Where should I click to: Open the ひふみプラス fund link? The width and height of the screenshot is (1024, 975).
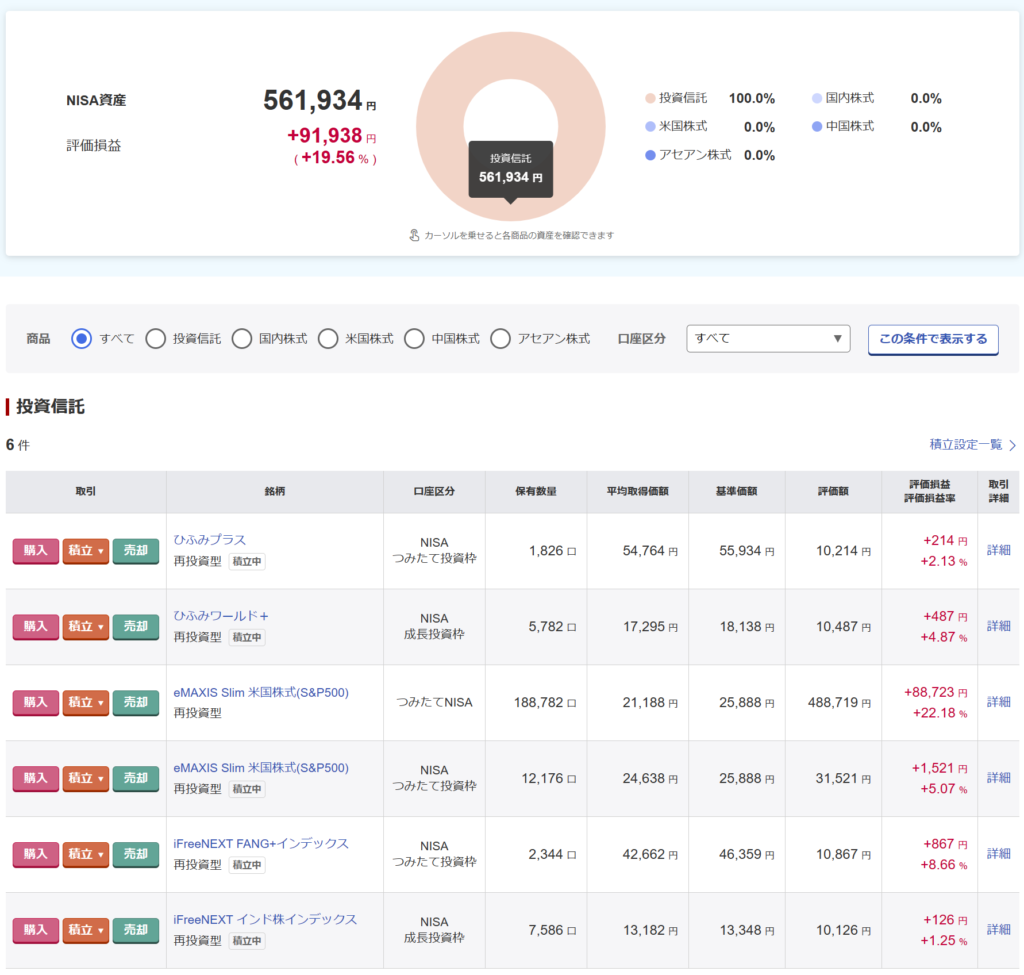tap(210, 540)
